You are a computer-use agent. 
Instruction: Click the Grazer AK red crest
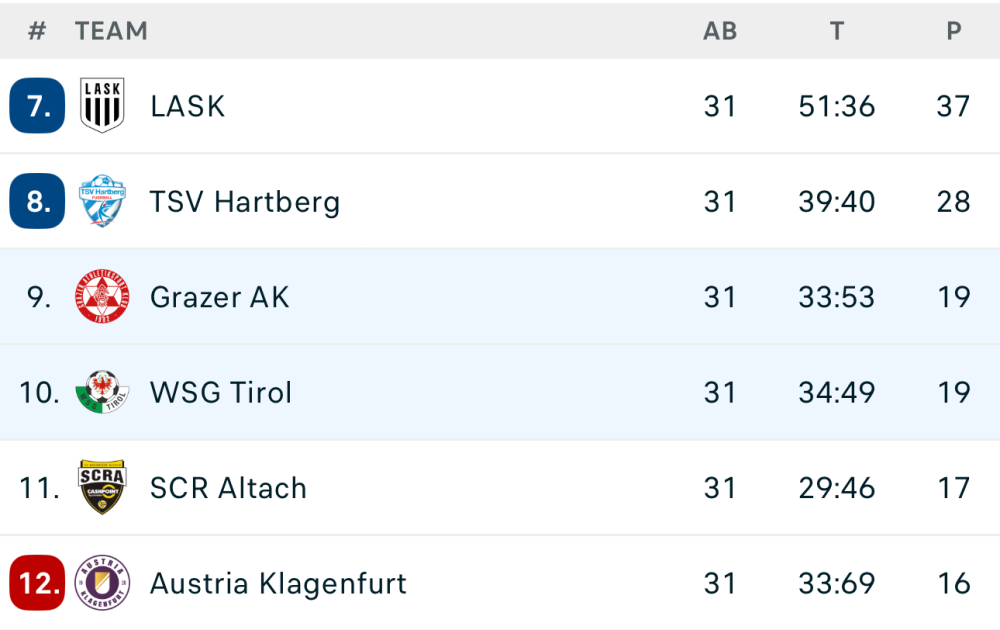102,297
